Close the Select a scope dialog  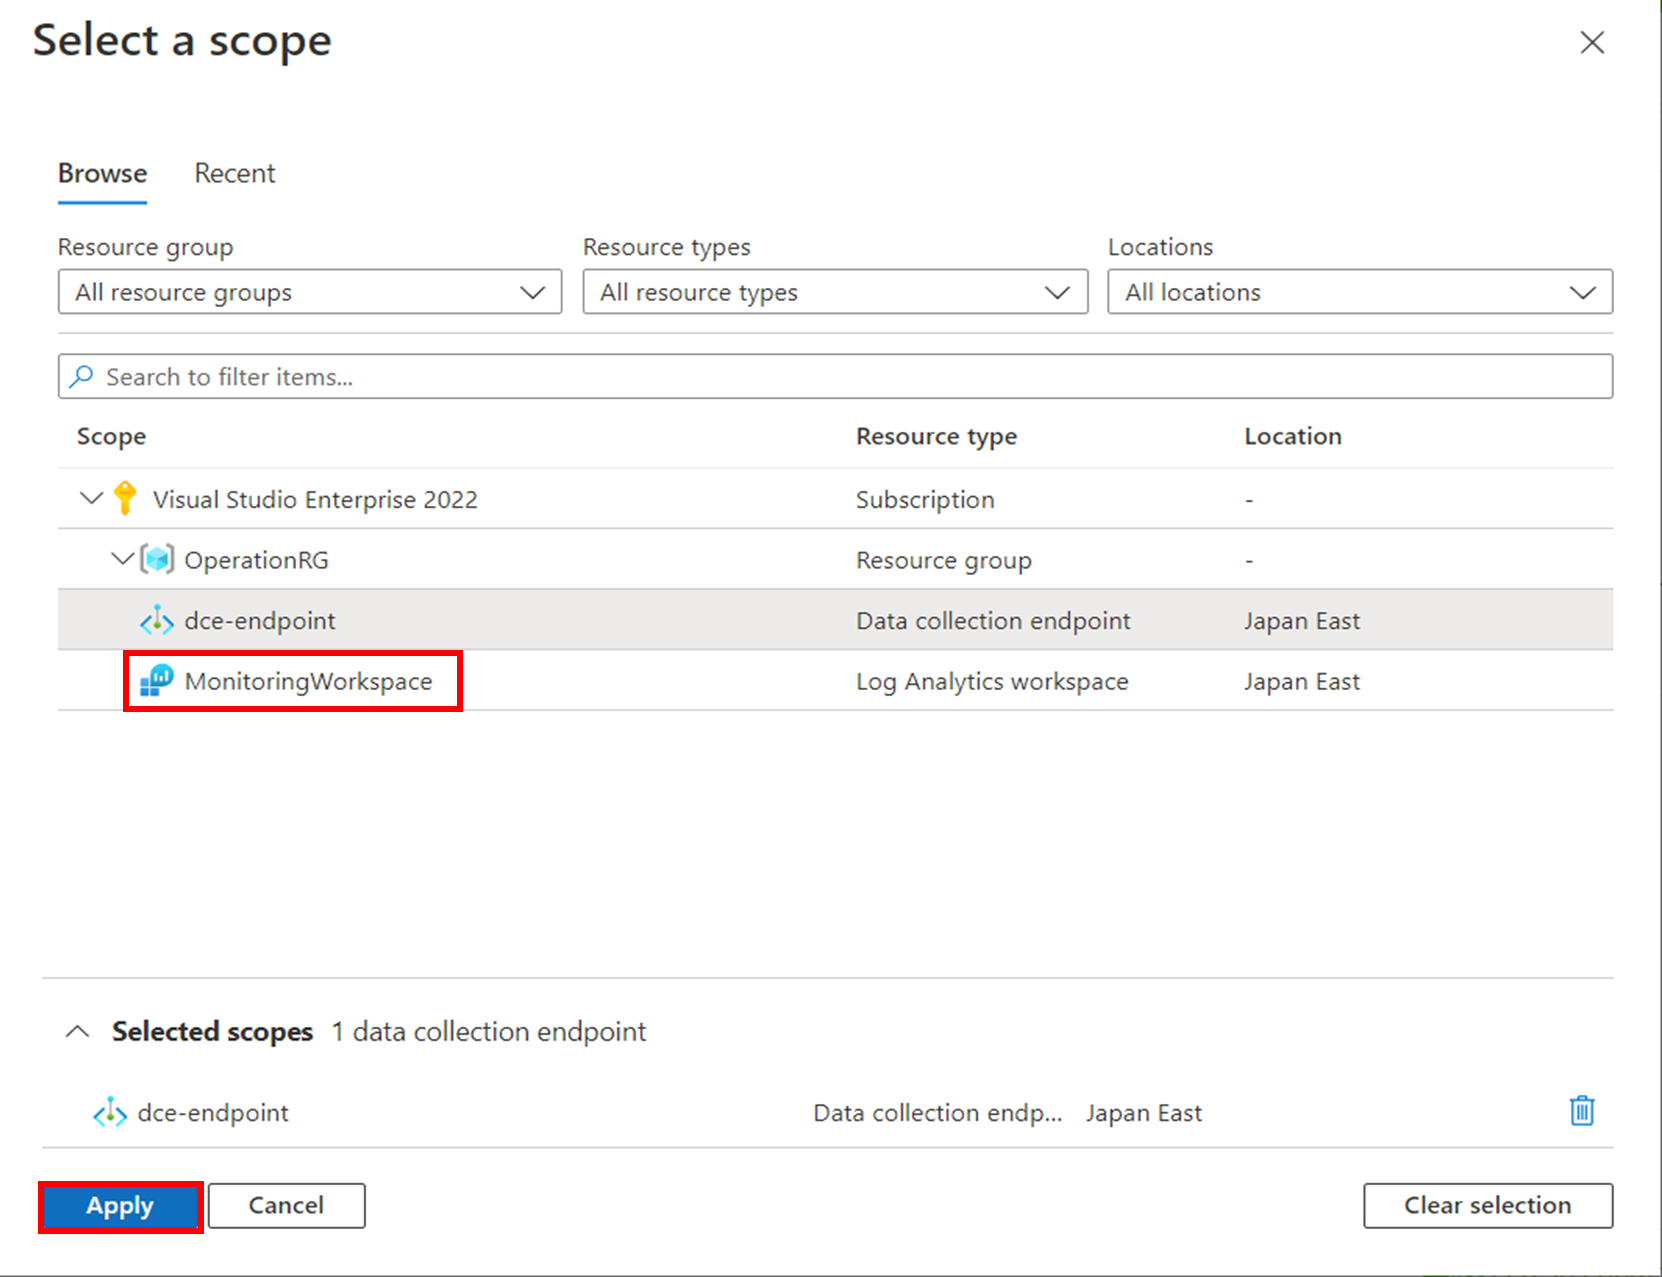[x=1592, y=42]
